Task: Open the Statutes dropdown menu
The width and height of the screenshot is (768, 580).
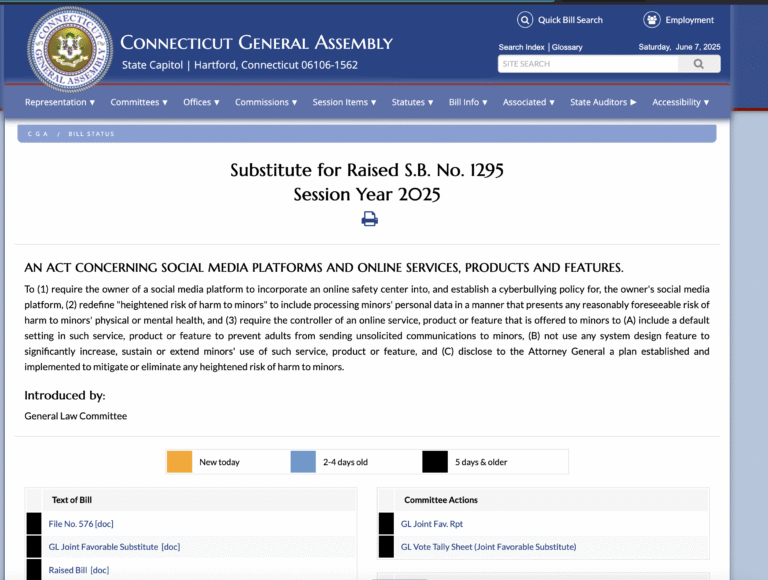Action: (x=412, y=102)
